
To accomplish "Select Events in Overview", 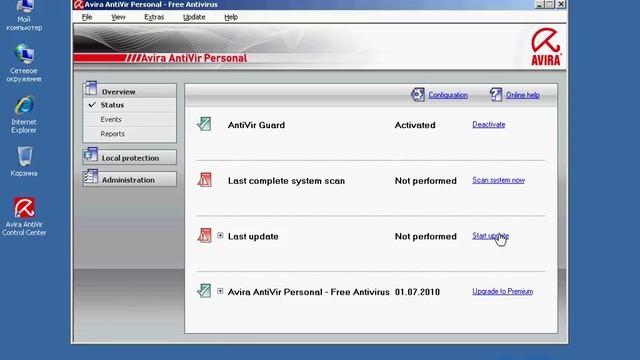I will (111, 119).
